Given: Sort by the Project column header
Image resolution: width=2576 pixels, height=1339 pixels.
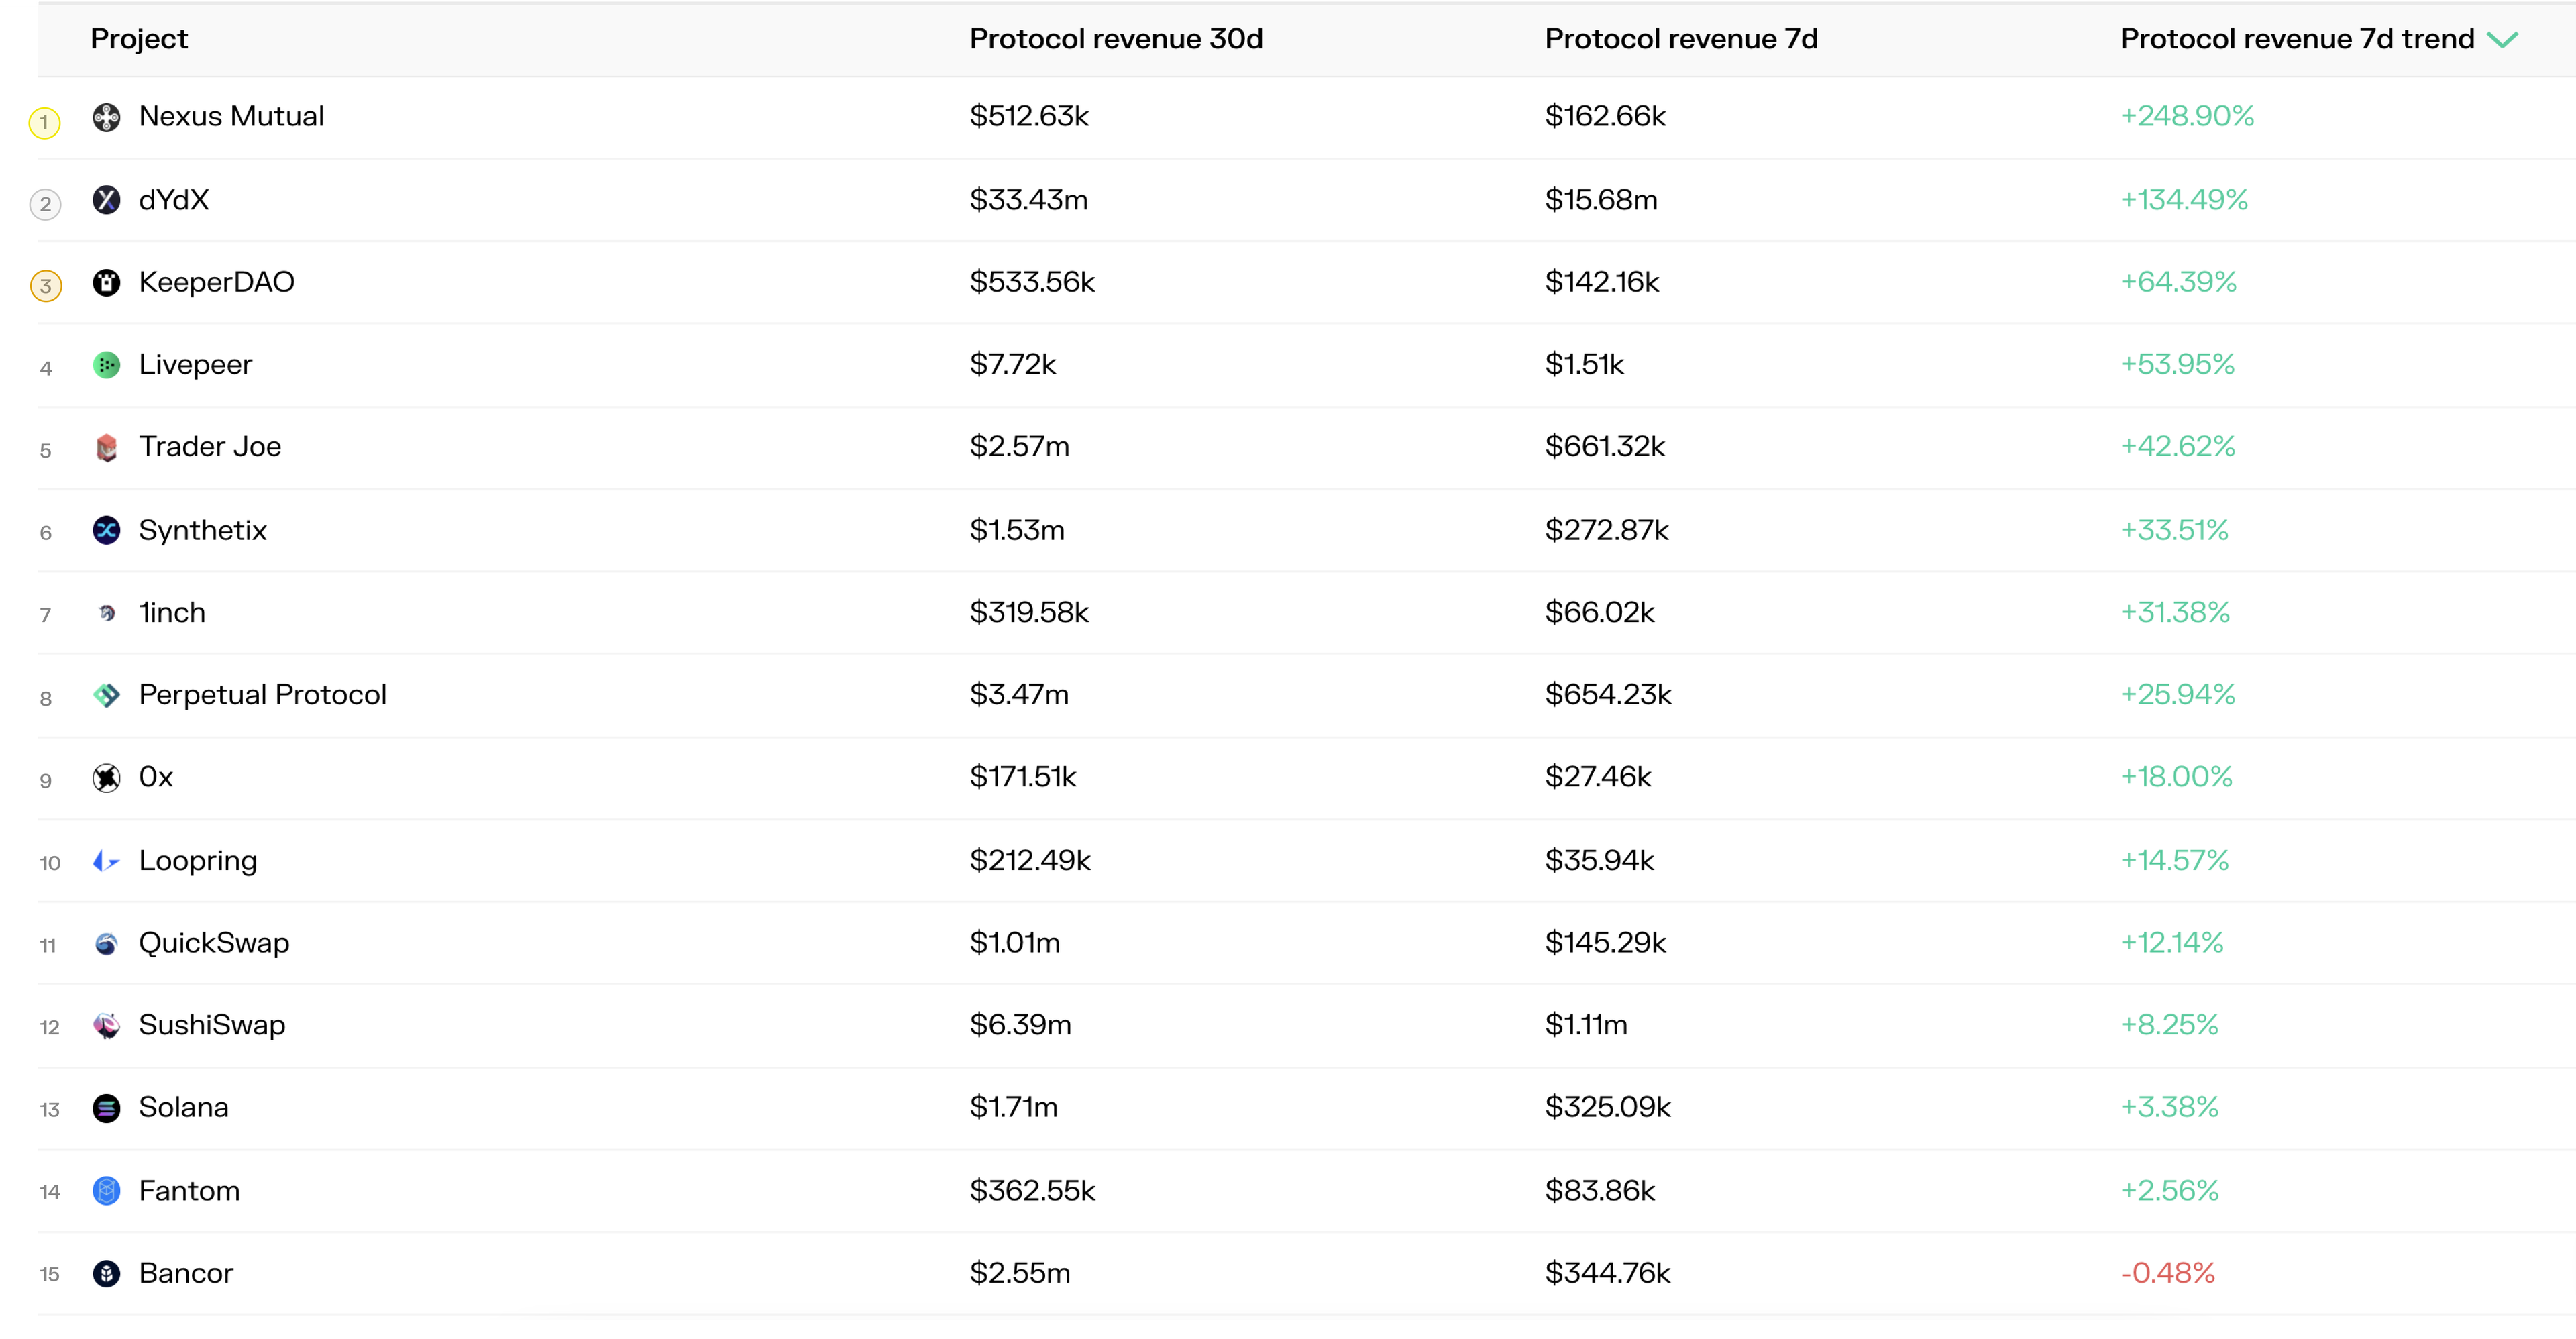Looking at the screenshot, I should point(139,39).
